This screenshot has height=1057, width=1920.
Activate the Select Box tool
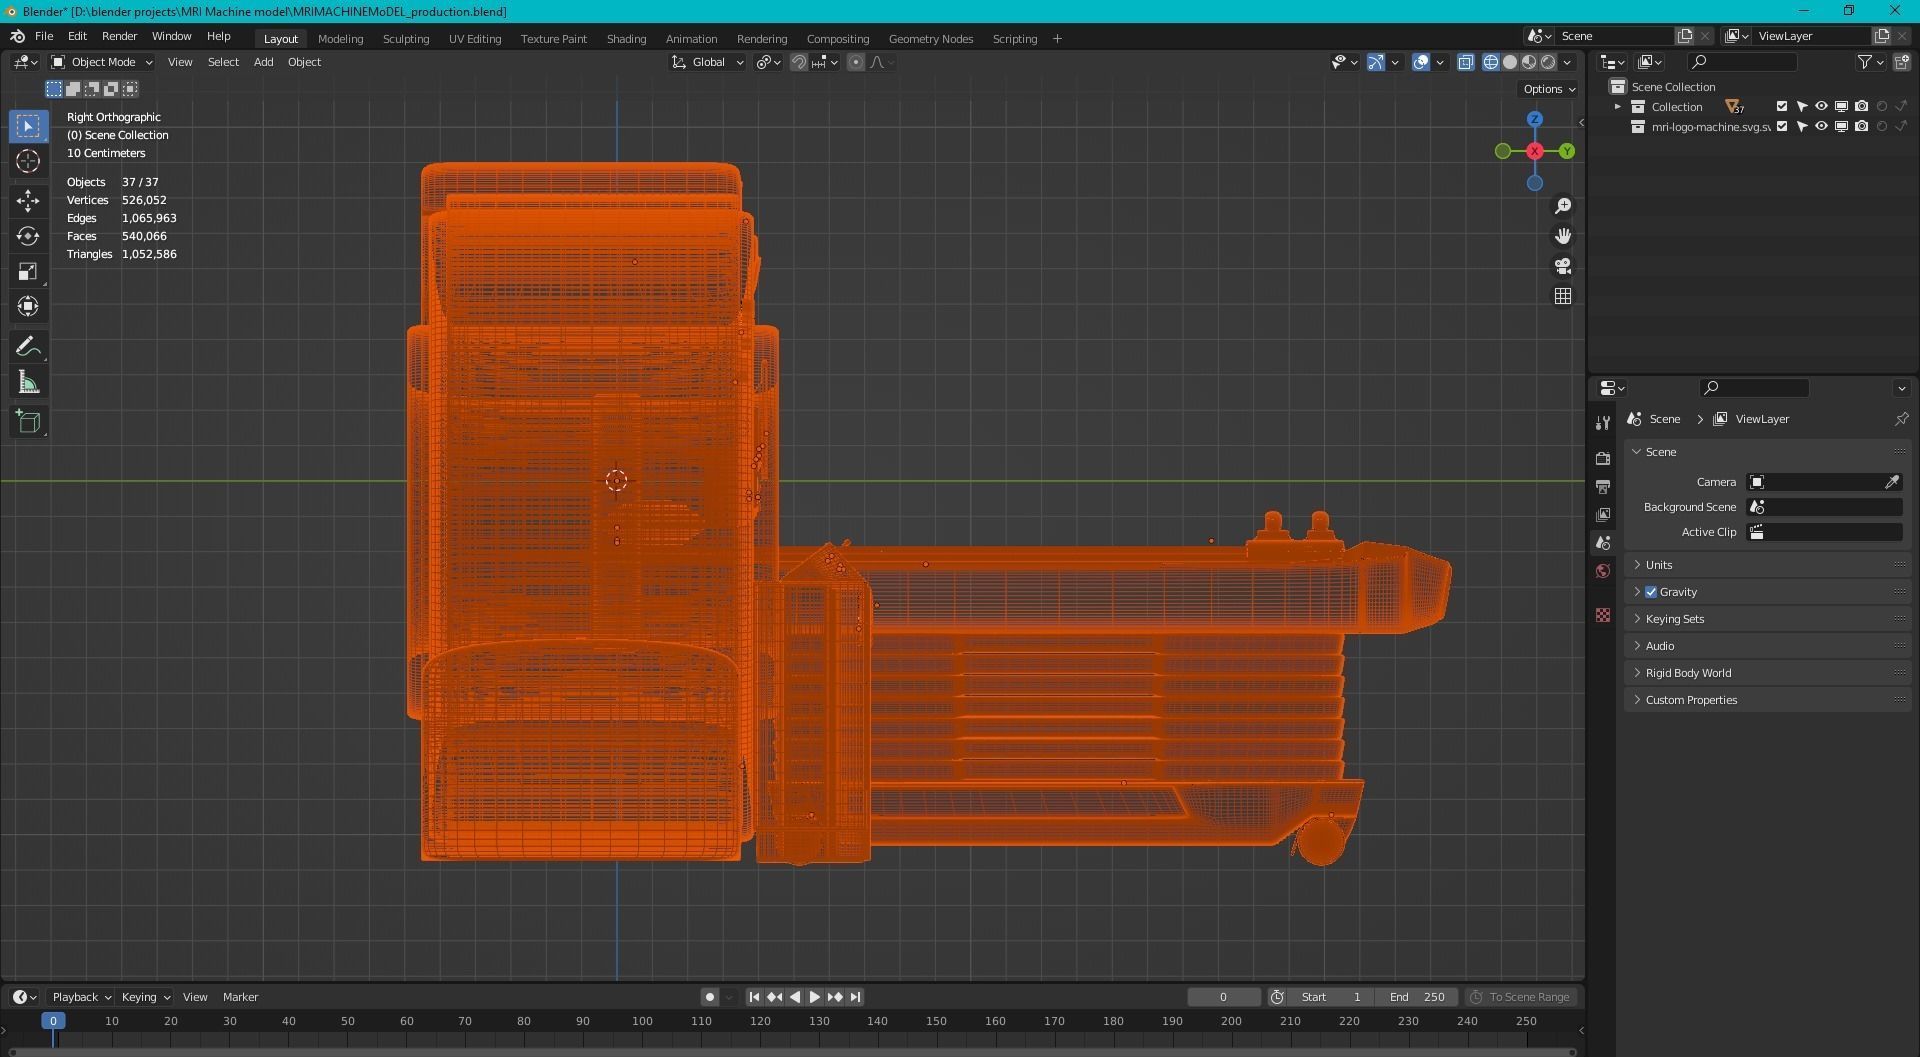click(x=28, y=126)
